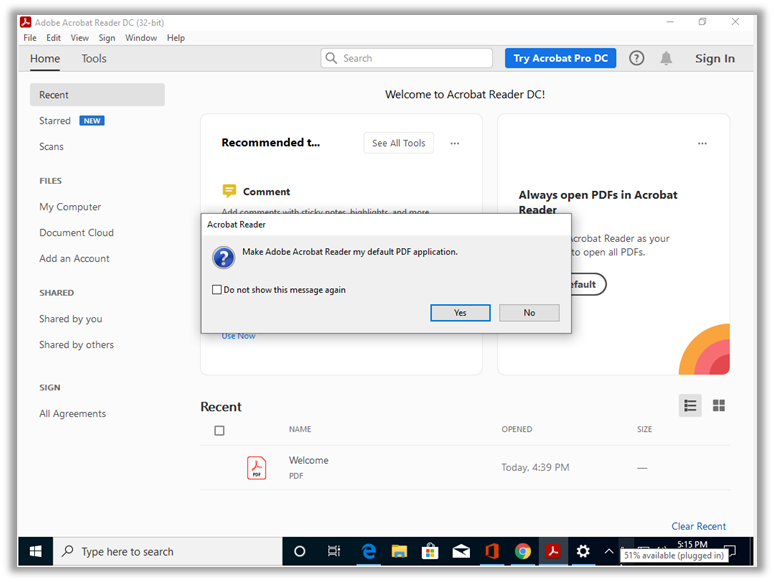
Task: Open Document Cloud in sidebar
Action: [77, 233]
